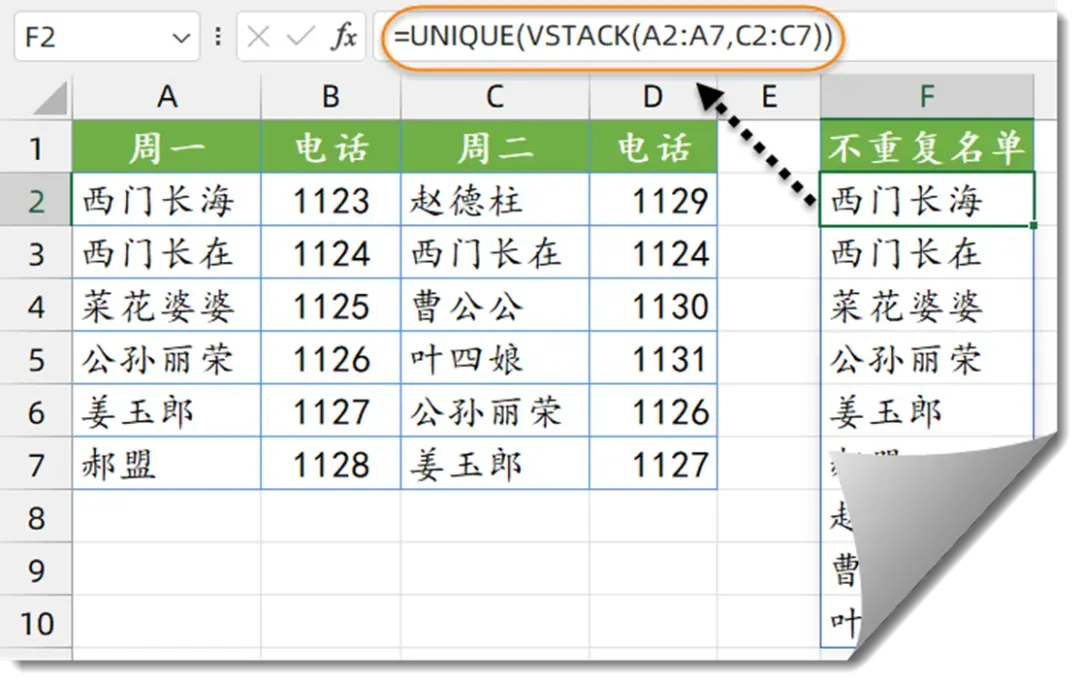Select cell C2 赵德柱
This screenshot has height=683, width=1080.
coord(495,200)
